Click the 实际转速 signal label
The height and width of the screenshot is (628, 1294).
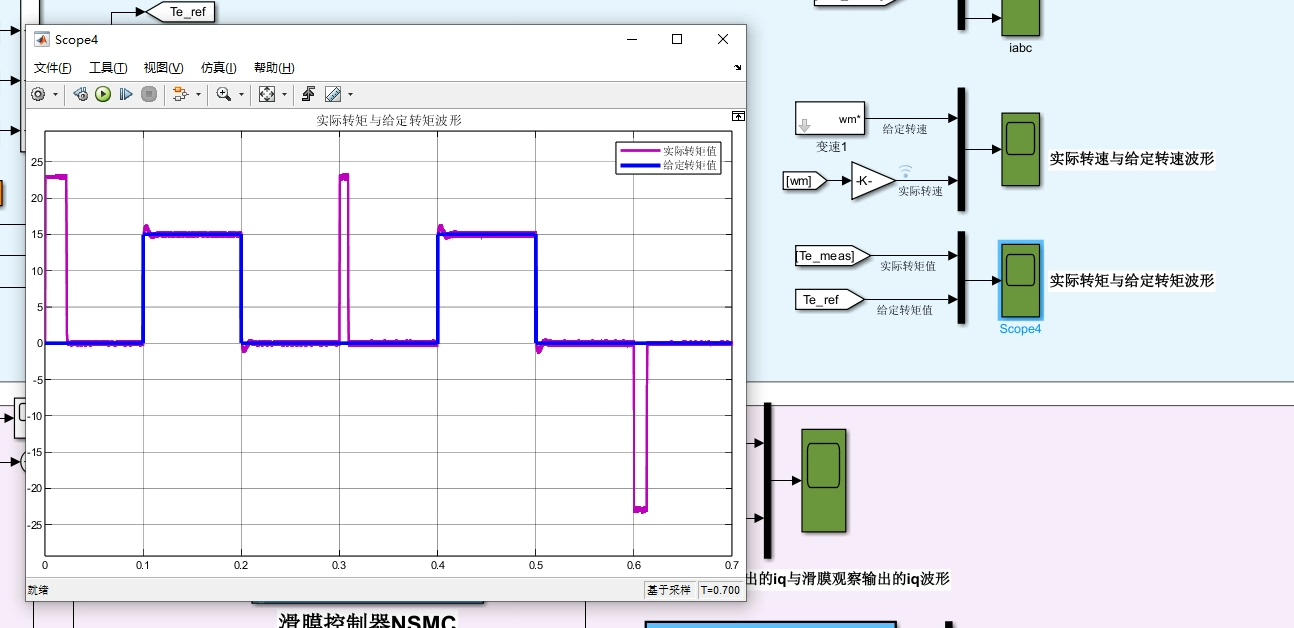(920, 191)
